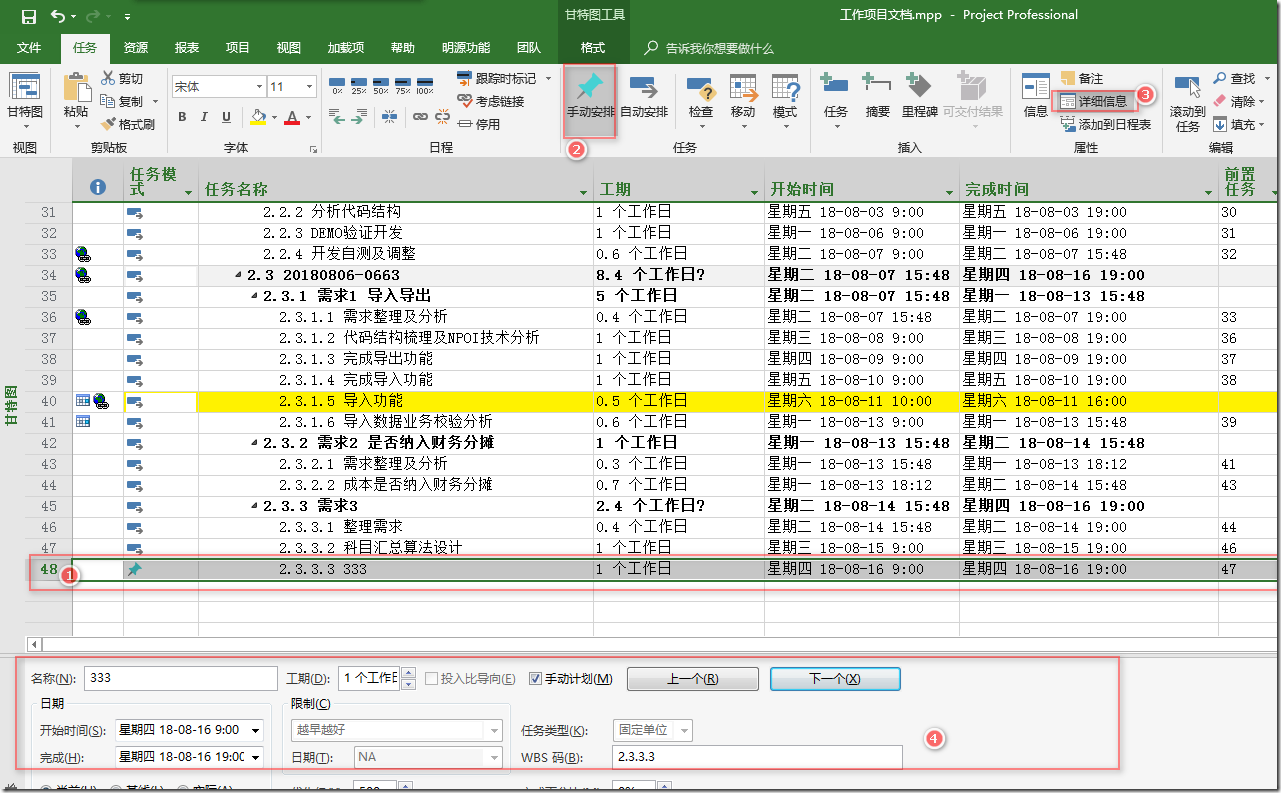Click the duration spinner in task form
1281x793 pixels.
407,679
